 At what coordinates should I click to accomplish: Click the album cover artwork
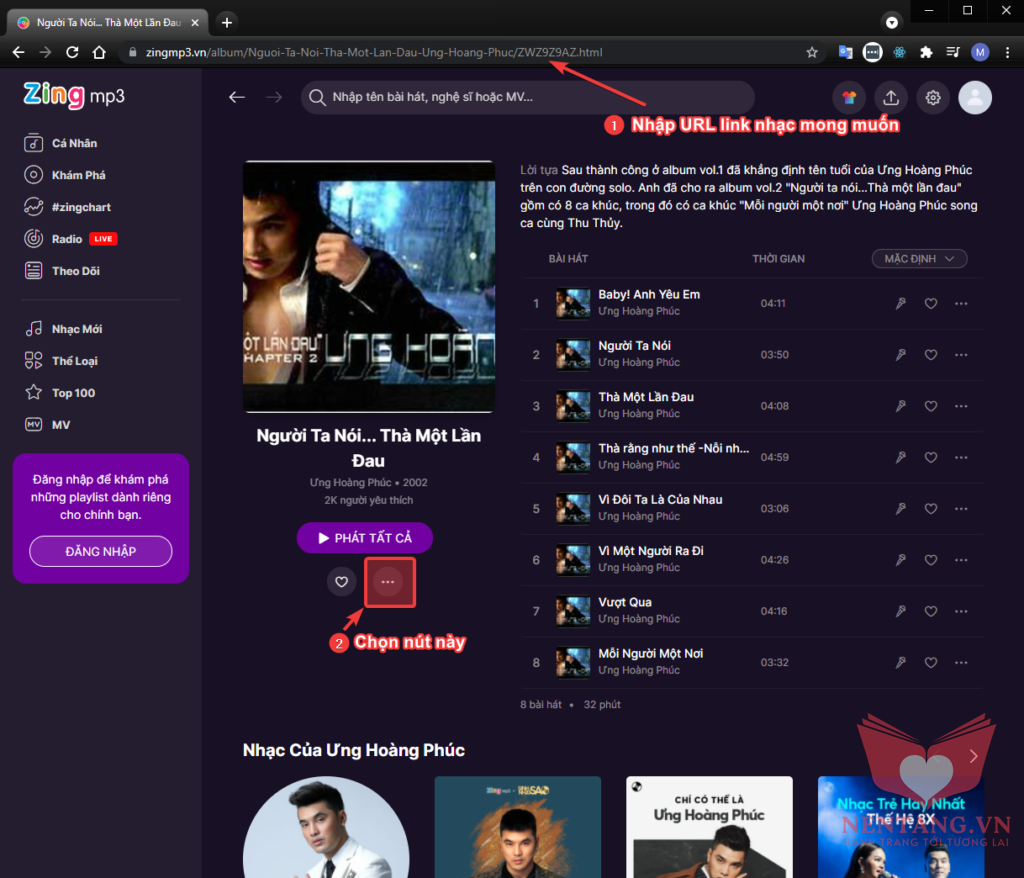(x=369, y=286)
